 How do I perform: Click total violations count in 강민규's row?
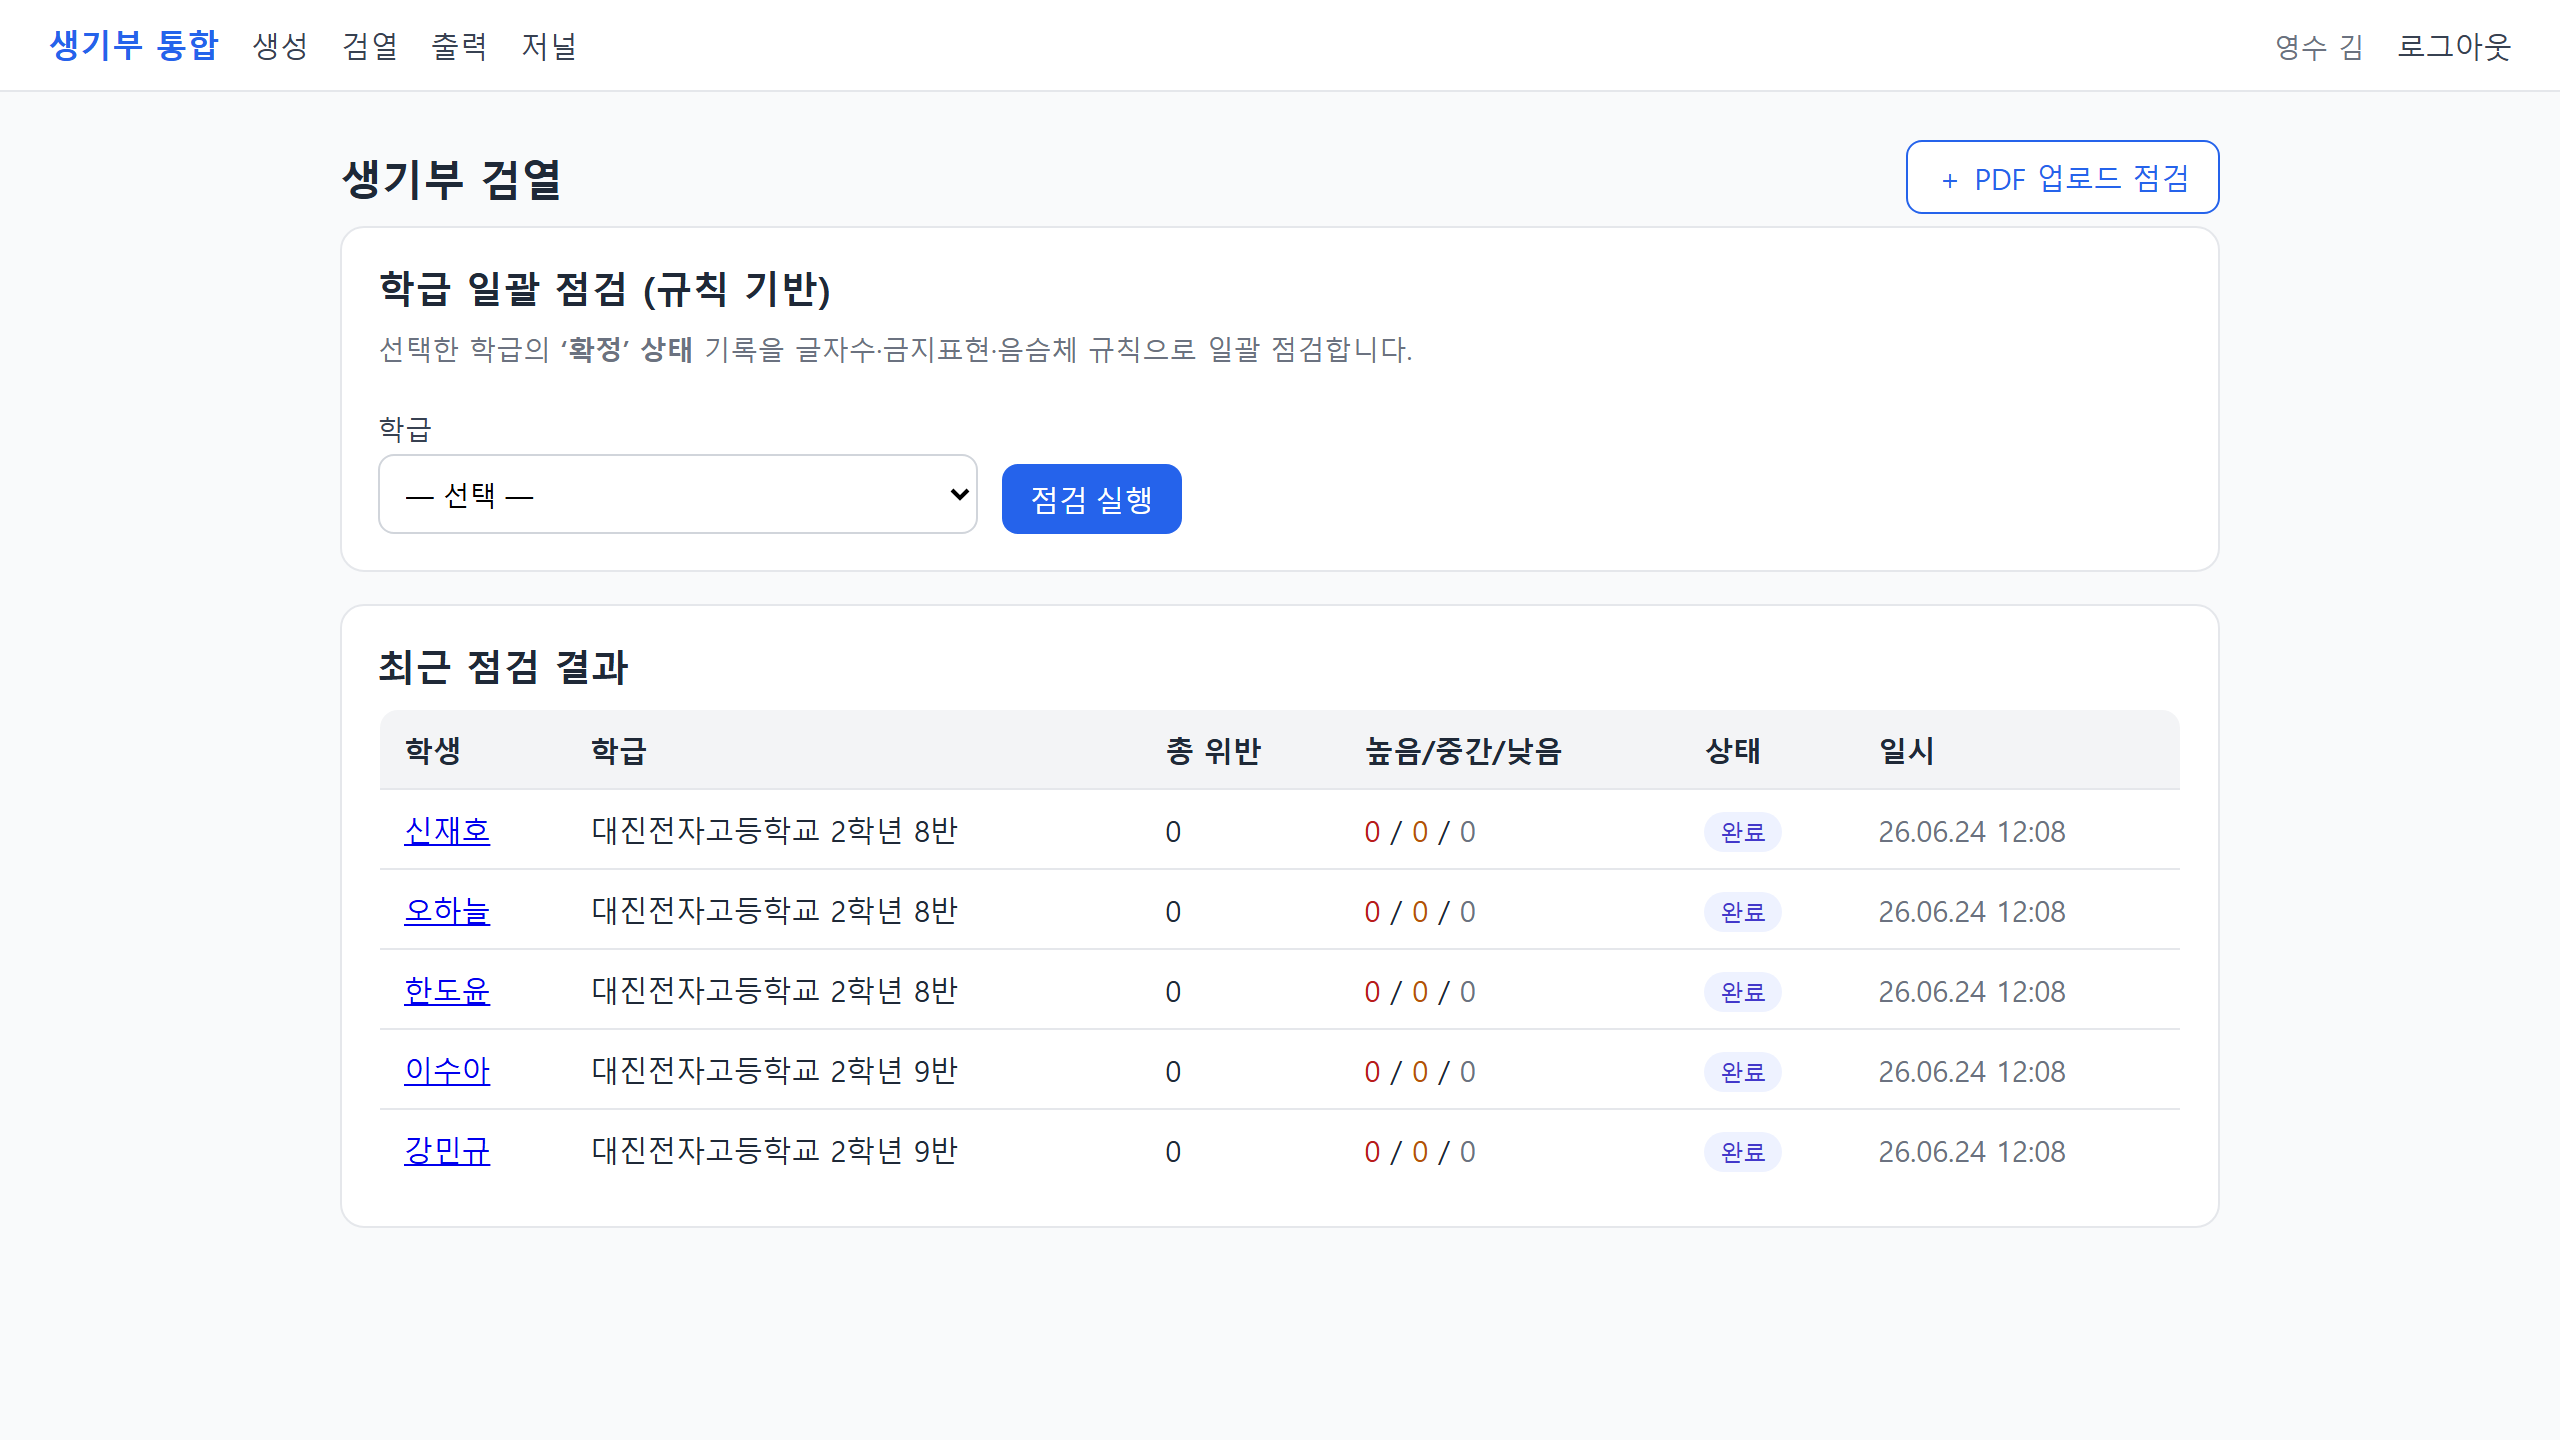click(x=1173, y=1152)
